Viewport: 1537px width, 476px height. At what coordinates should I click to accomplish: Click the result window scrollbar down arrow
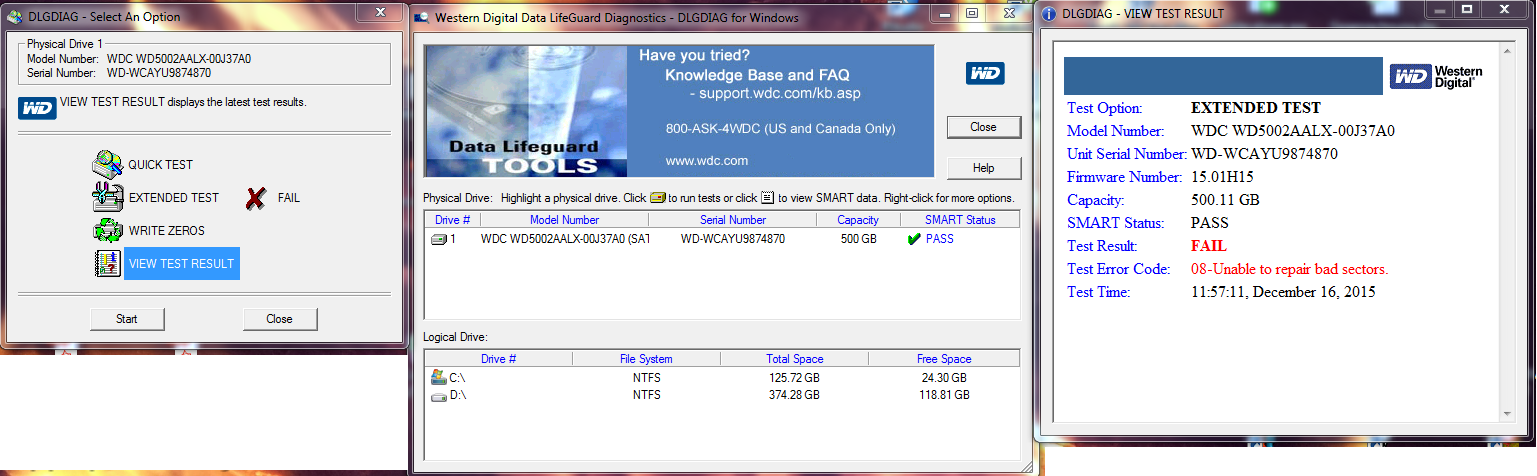[1507, 412]
